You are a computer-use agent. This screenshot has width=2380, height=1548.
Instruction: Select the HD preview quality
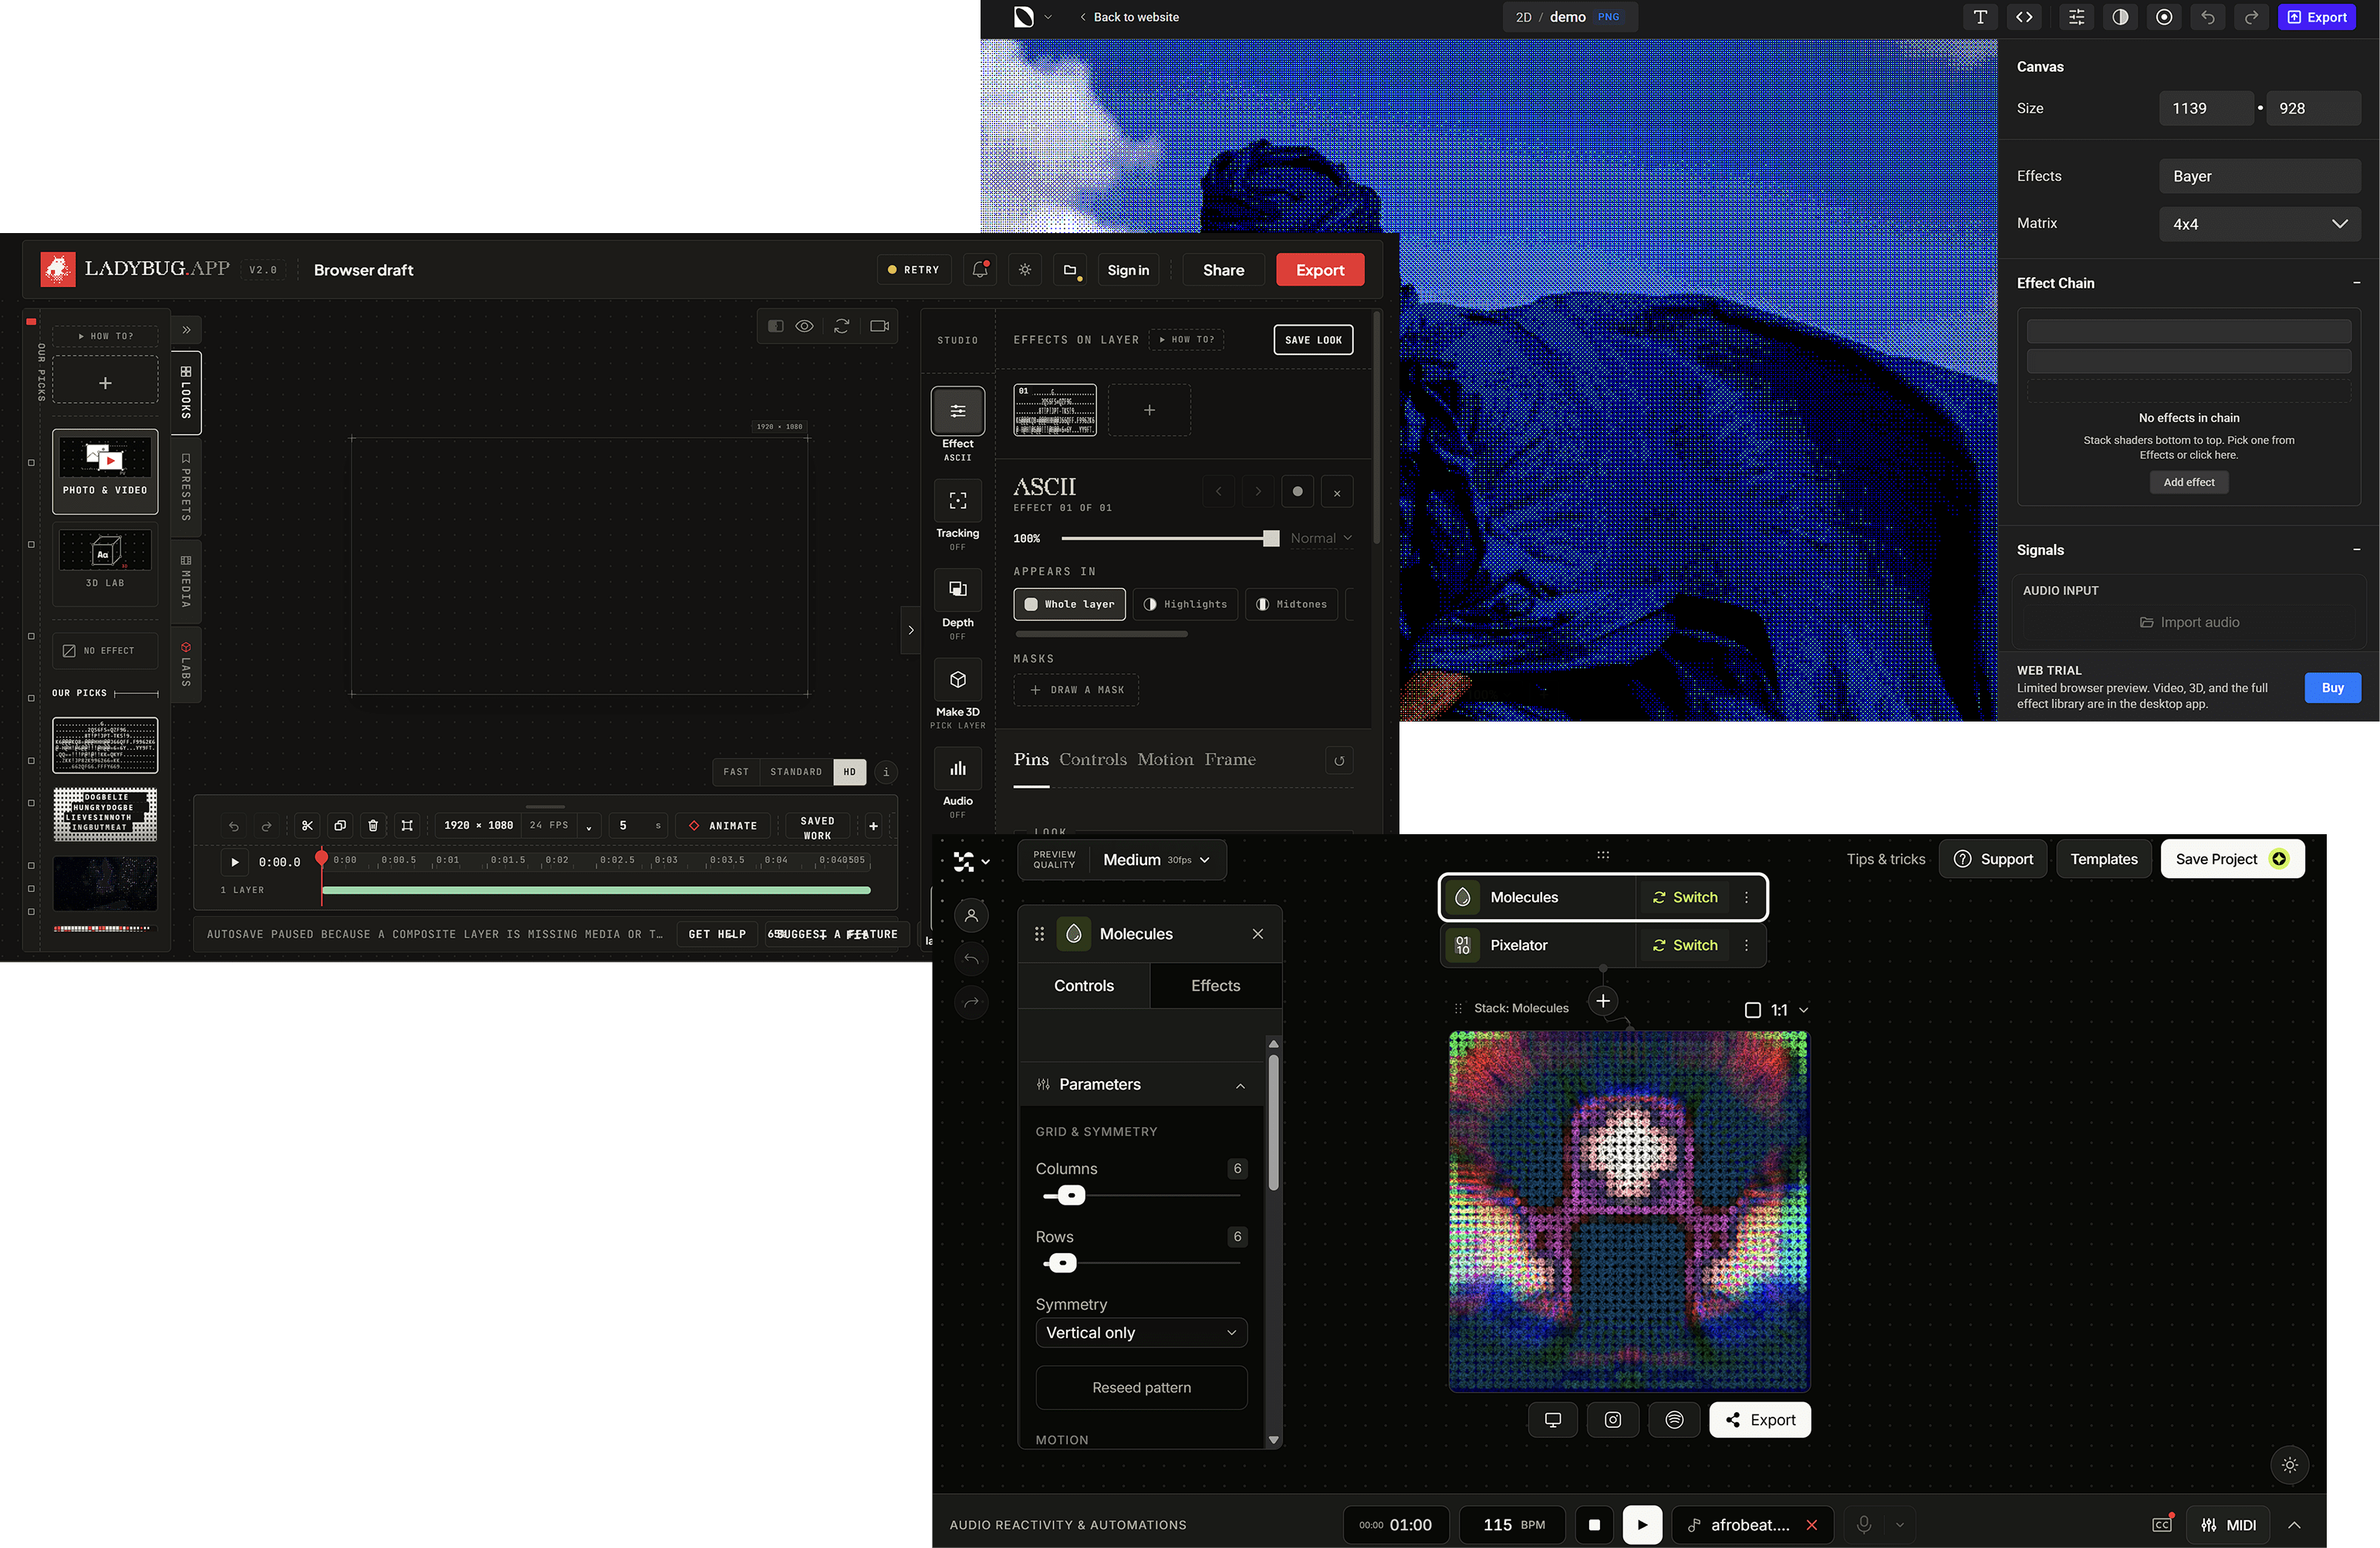click(x=850, y=772)
